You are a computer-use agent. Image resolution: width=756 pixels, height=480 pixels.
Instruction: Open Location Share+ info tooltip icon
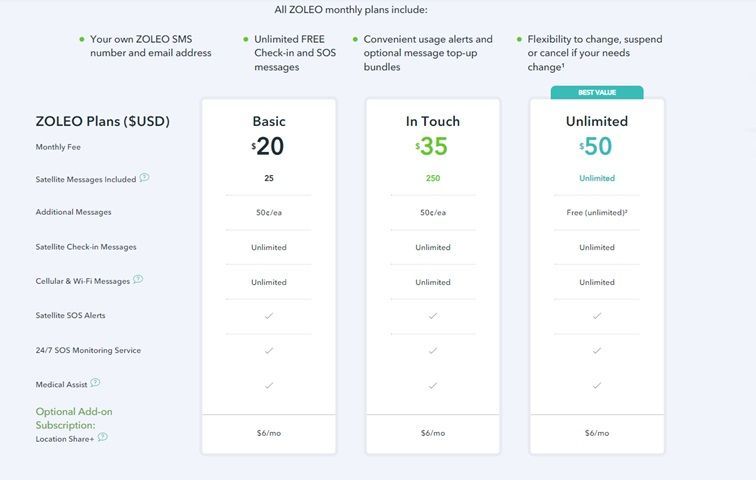[x=103, y=437]
